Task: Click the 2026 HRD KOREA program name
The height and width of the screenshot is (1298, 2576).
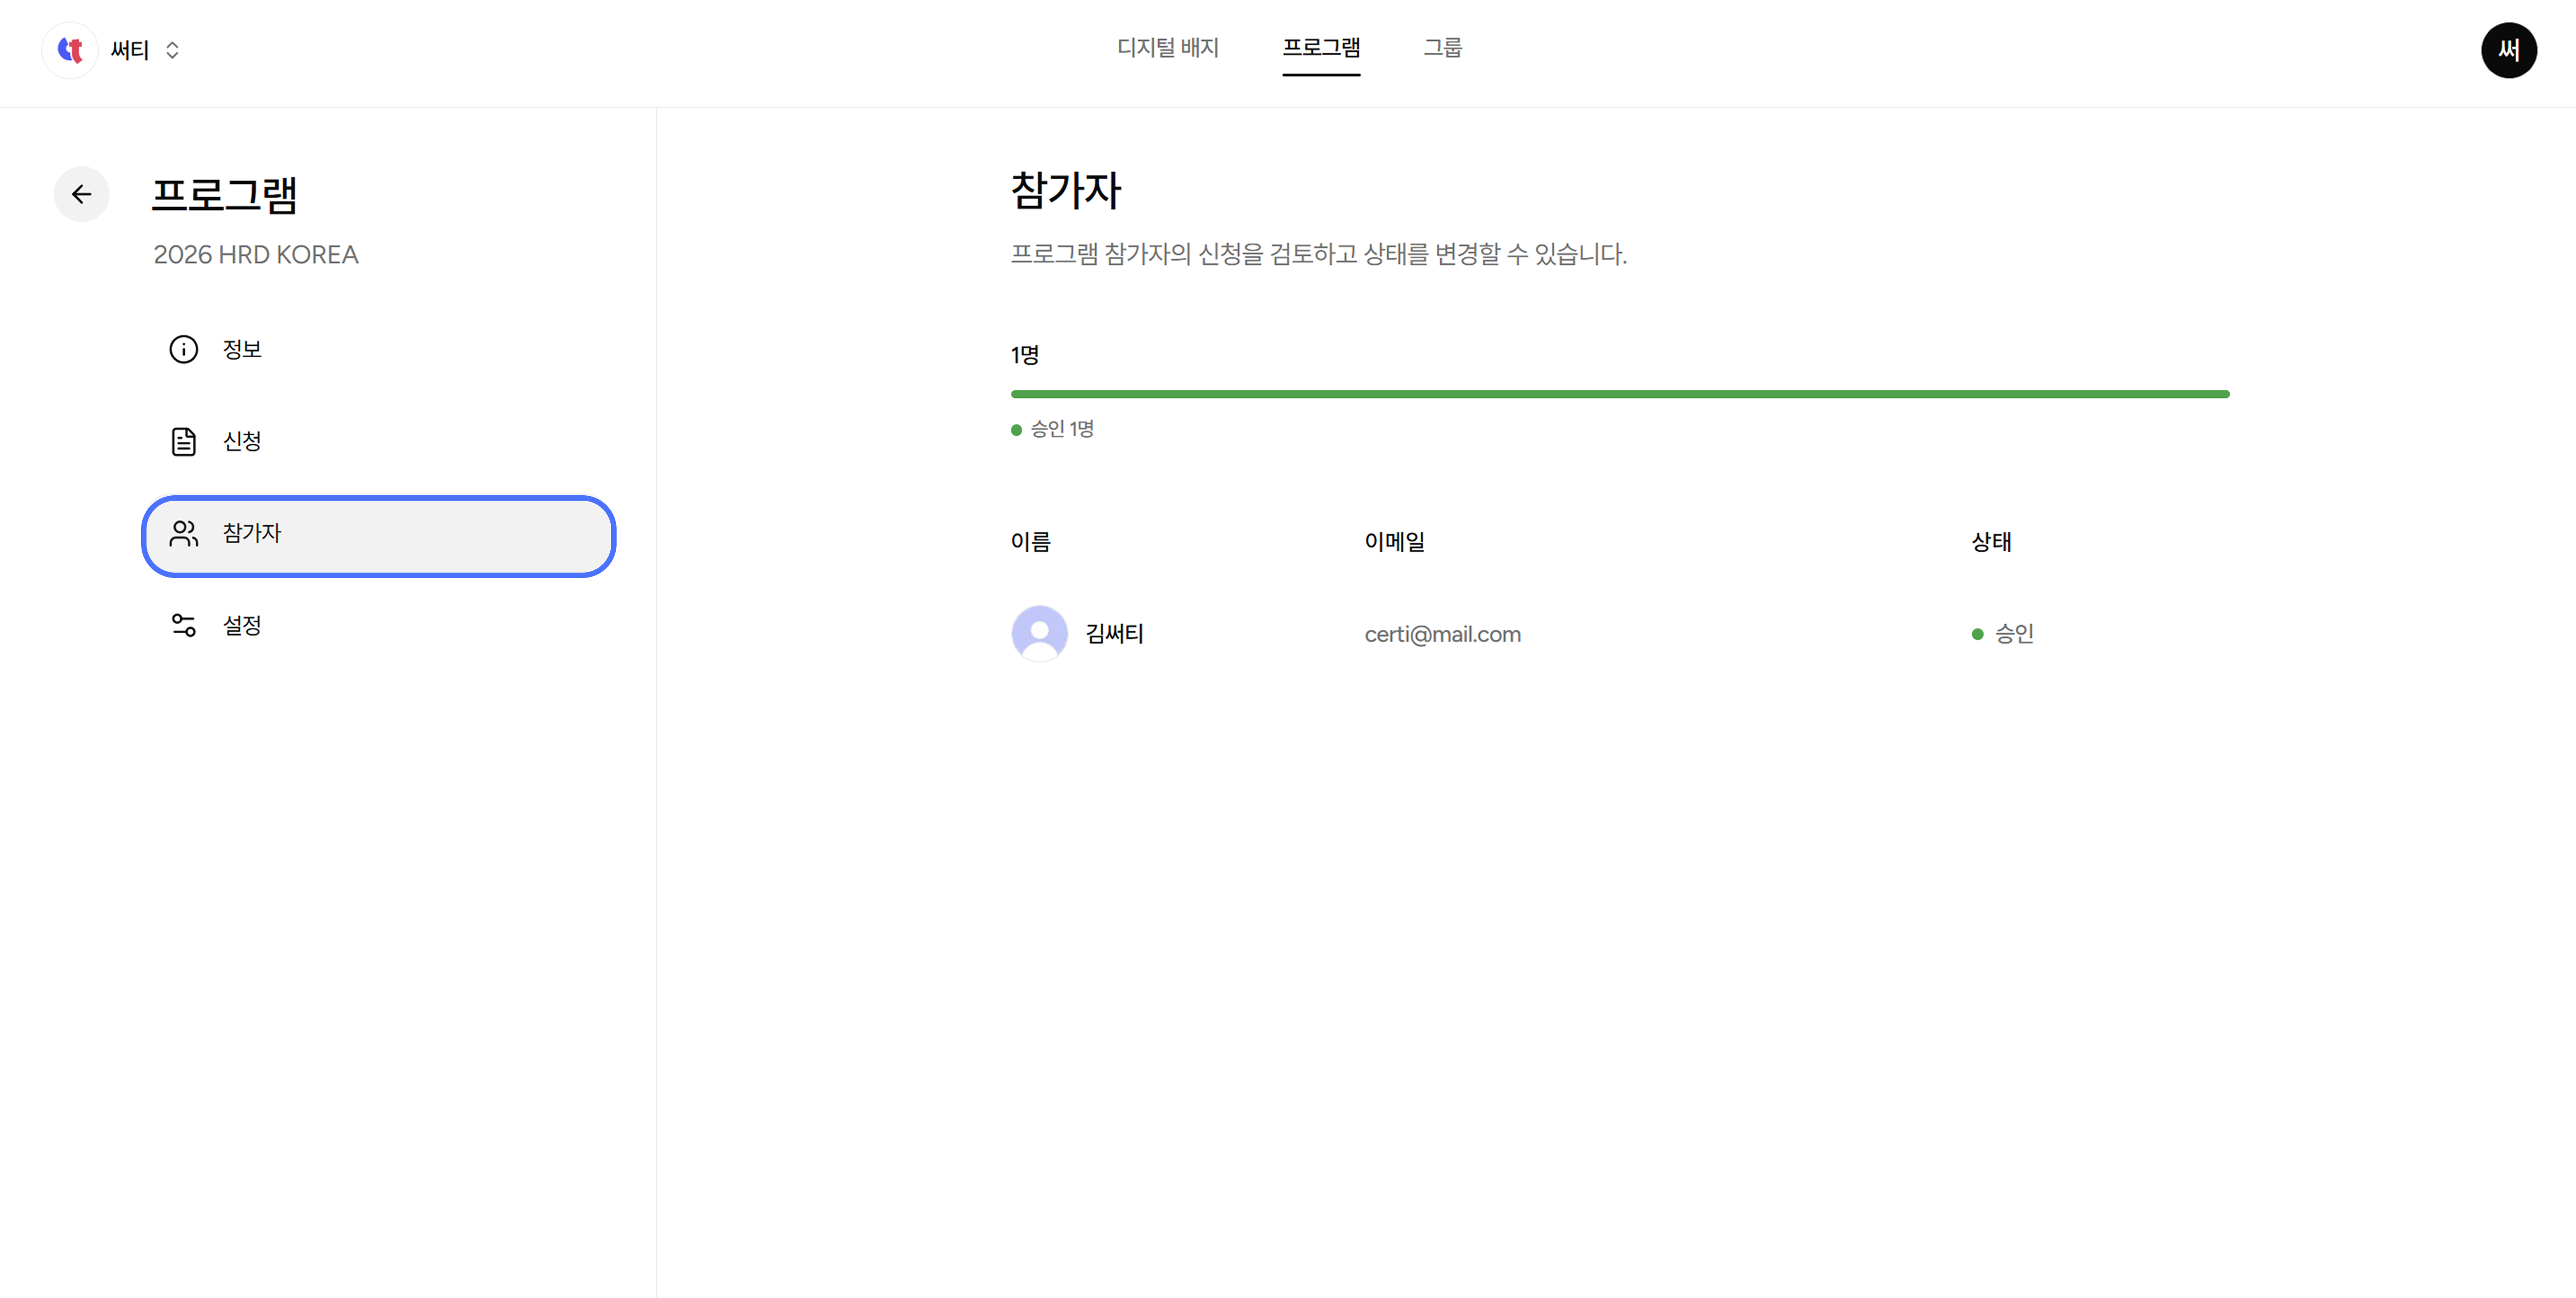Action: pyautogui.click(x=256, y=255)
